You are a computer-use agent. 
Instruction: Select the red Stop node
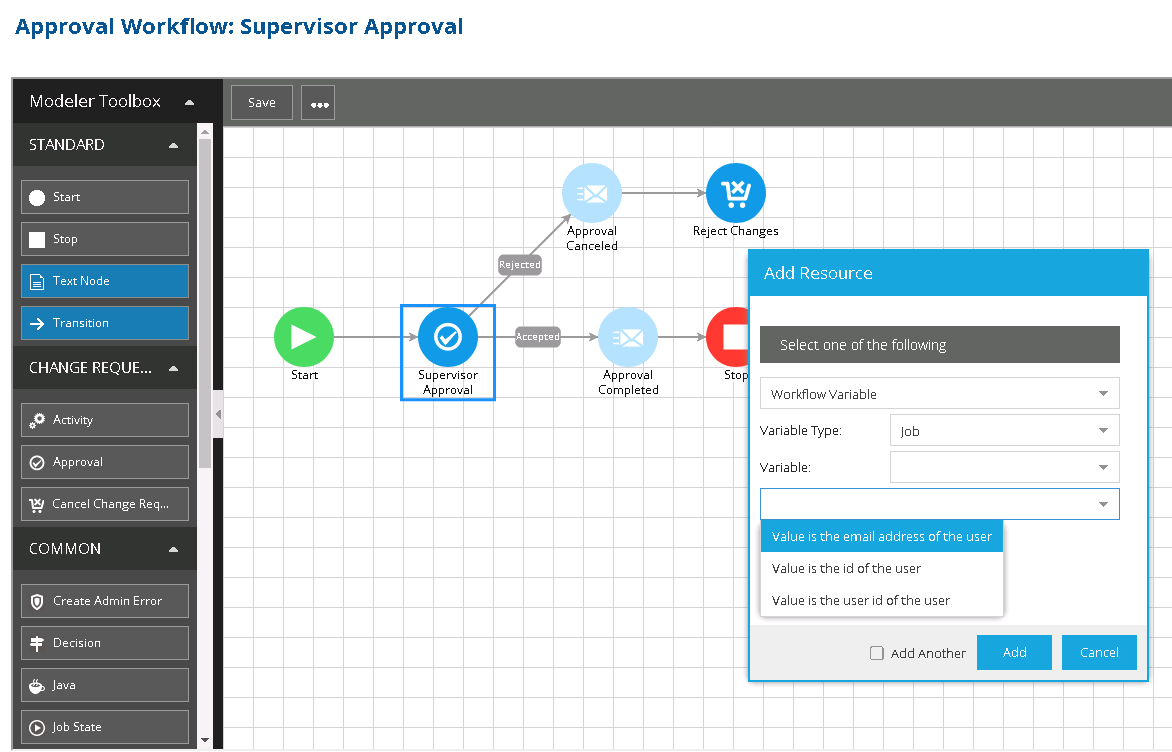pyautogui.click(x=728, y=337)
